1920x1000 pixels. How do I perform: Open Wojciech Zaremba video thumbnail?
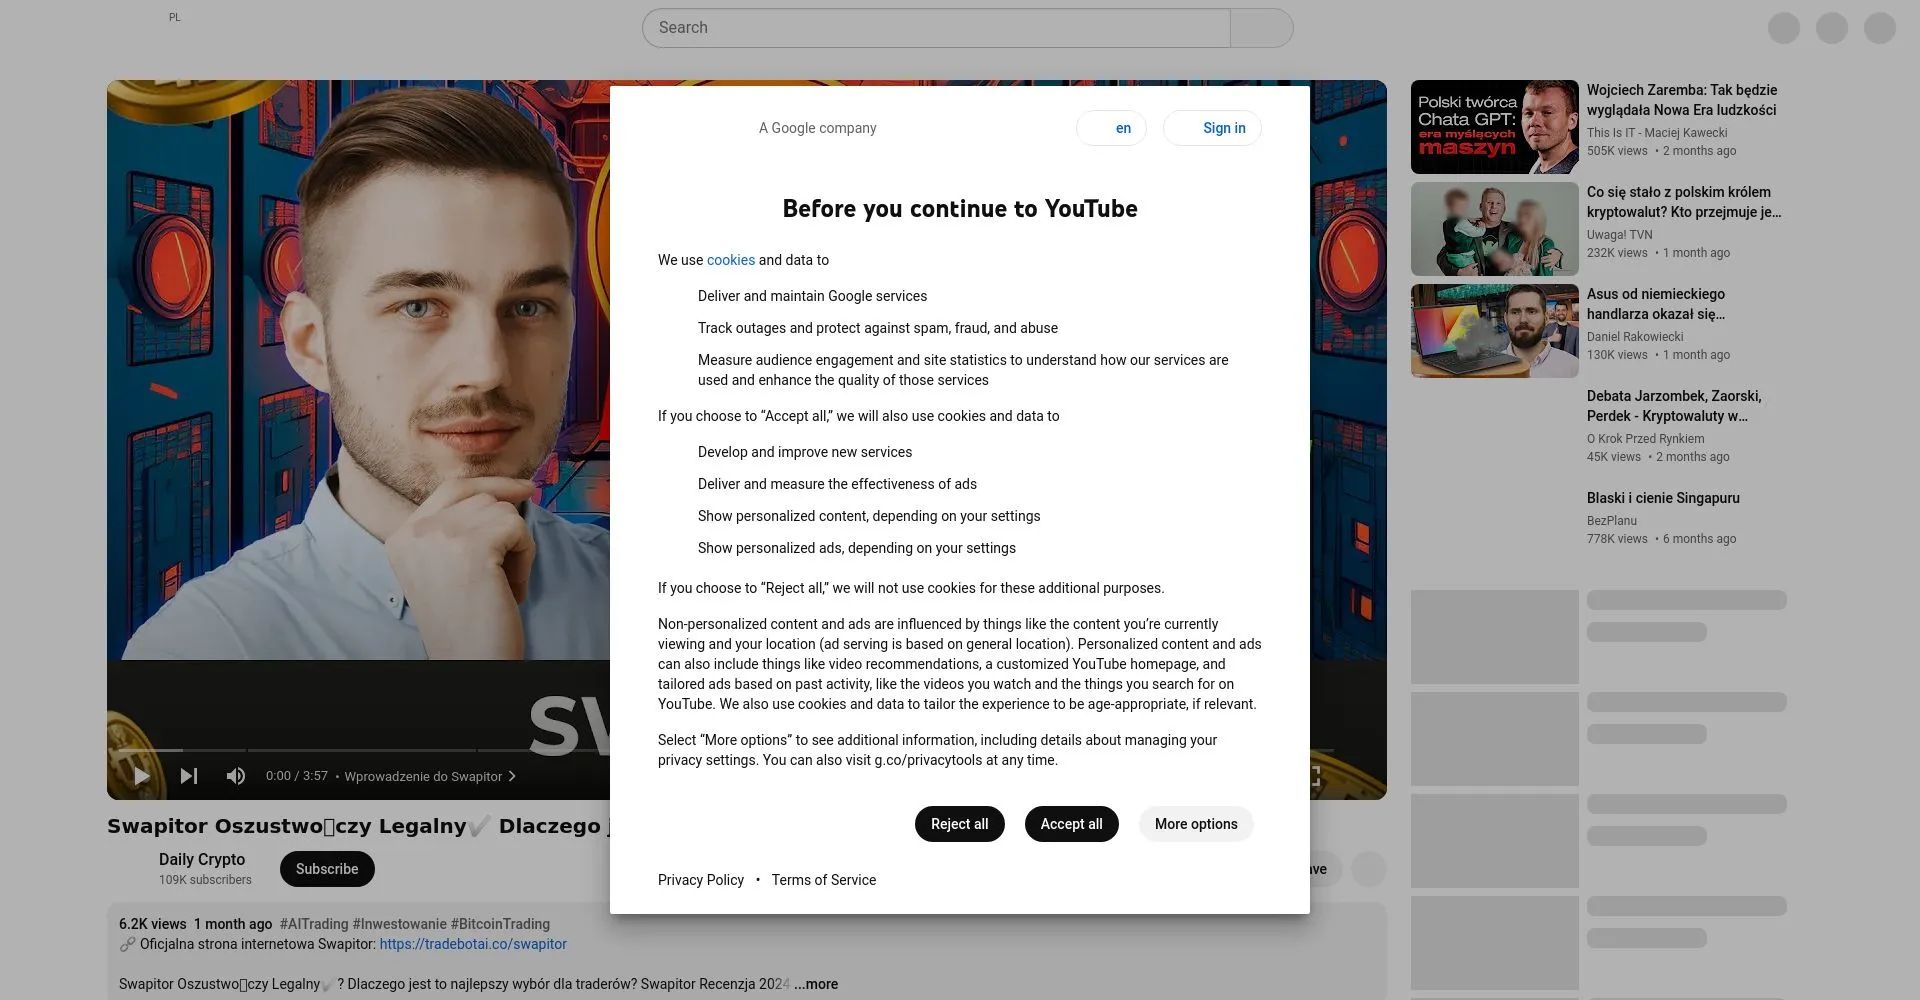pos(1495,127)
